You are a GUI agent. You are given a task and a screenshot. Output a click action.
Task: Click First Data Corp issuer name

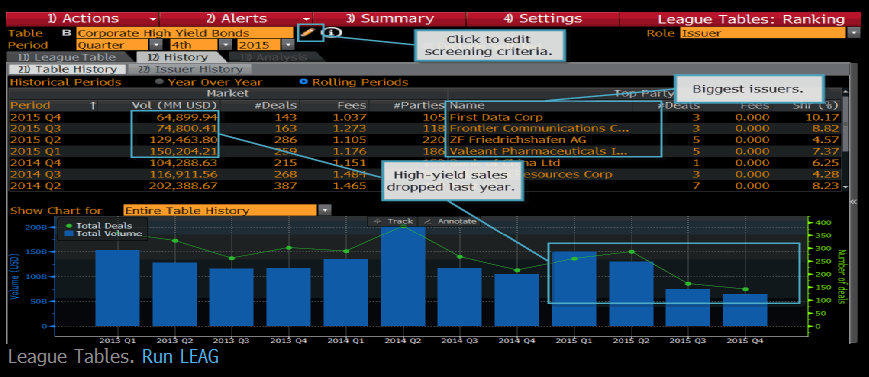pos(496,117)
